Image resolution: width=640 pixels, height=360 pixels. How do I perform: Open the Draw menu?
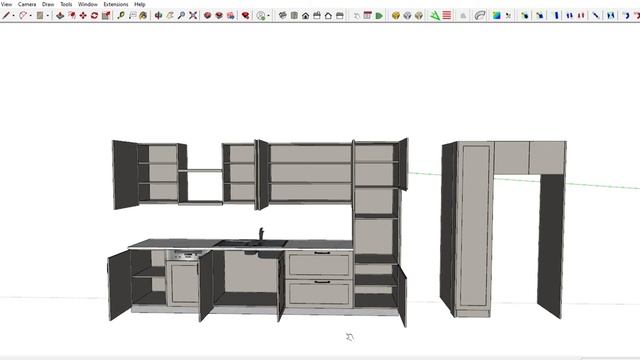point(48,4)
